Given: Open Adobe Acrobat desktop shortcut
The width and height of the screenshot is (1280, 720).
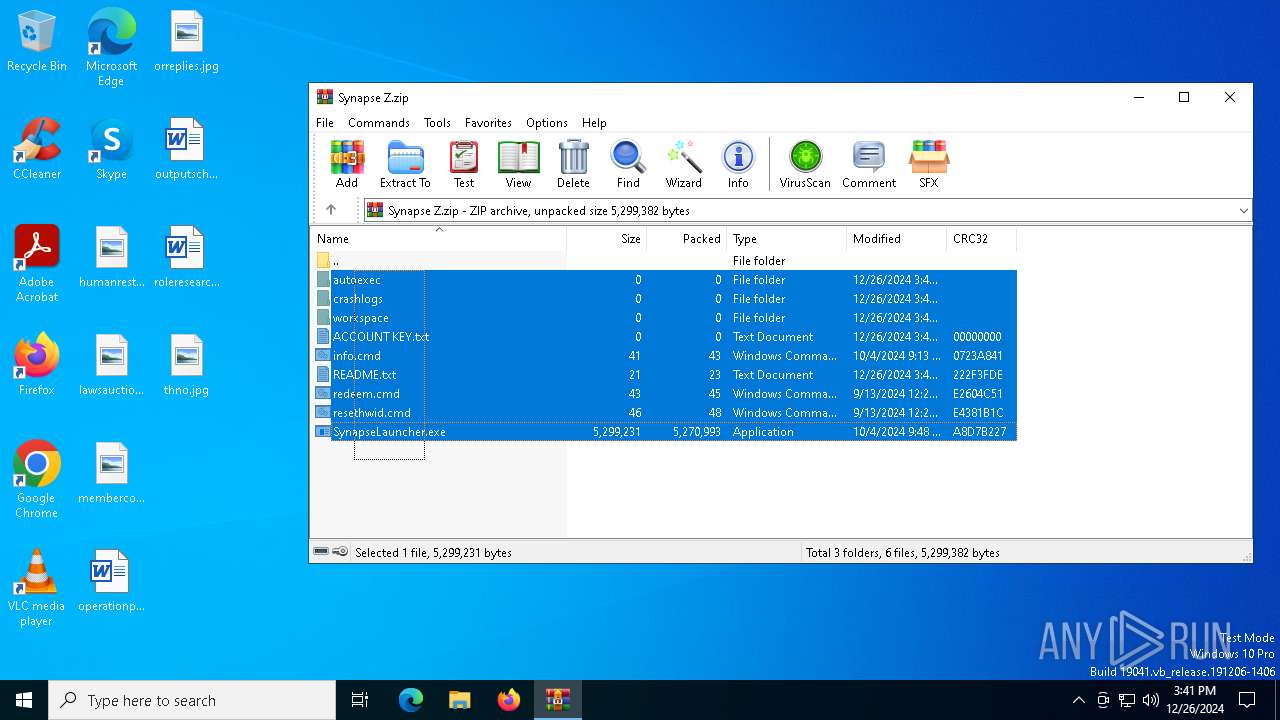Looking at the screenshot, I should click(37, 264).
